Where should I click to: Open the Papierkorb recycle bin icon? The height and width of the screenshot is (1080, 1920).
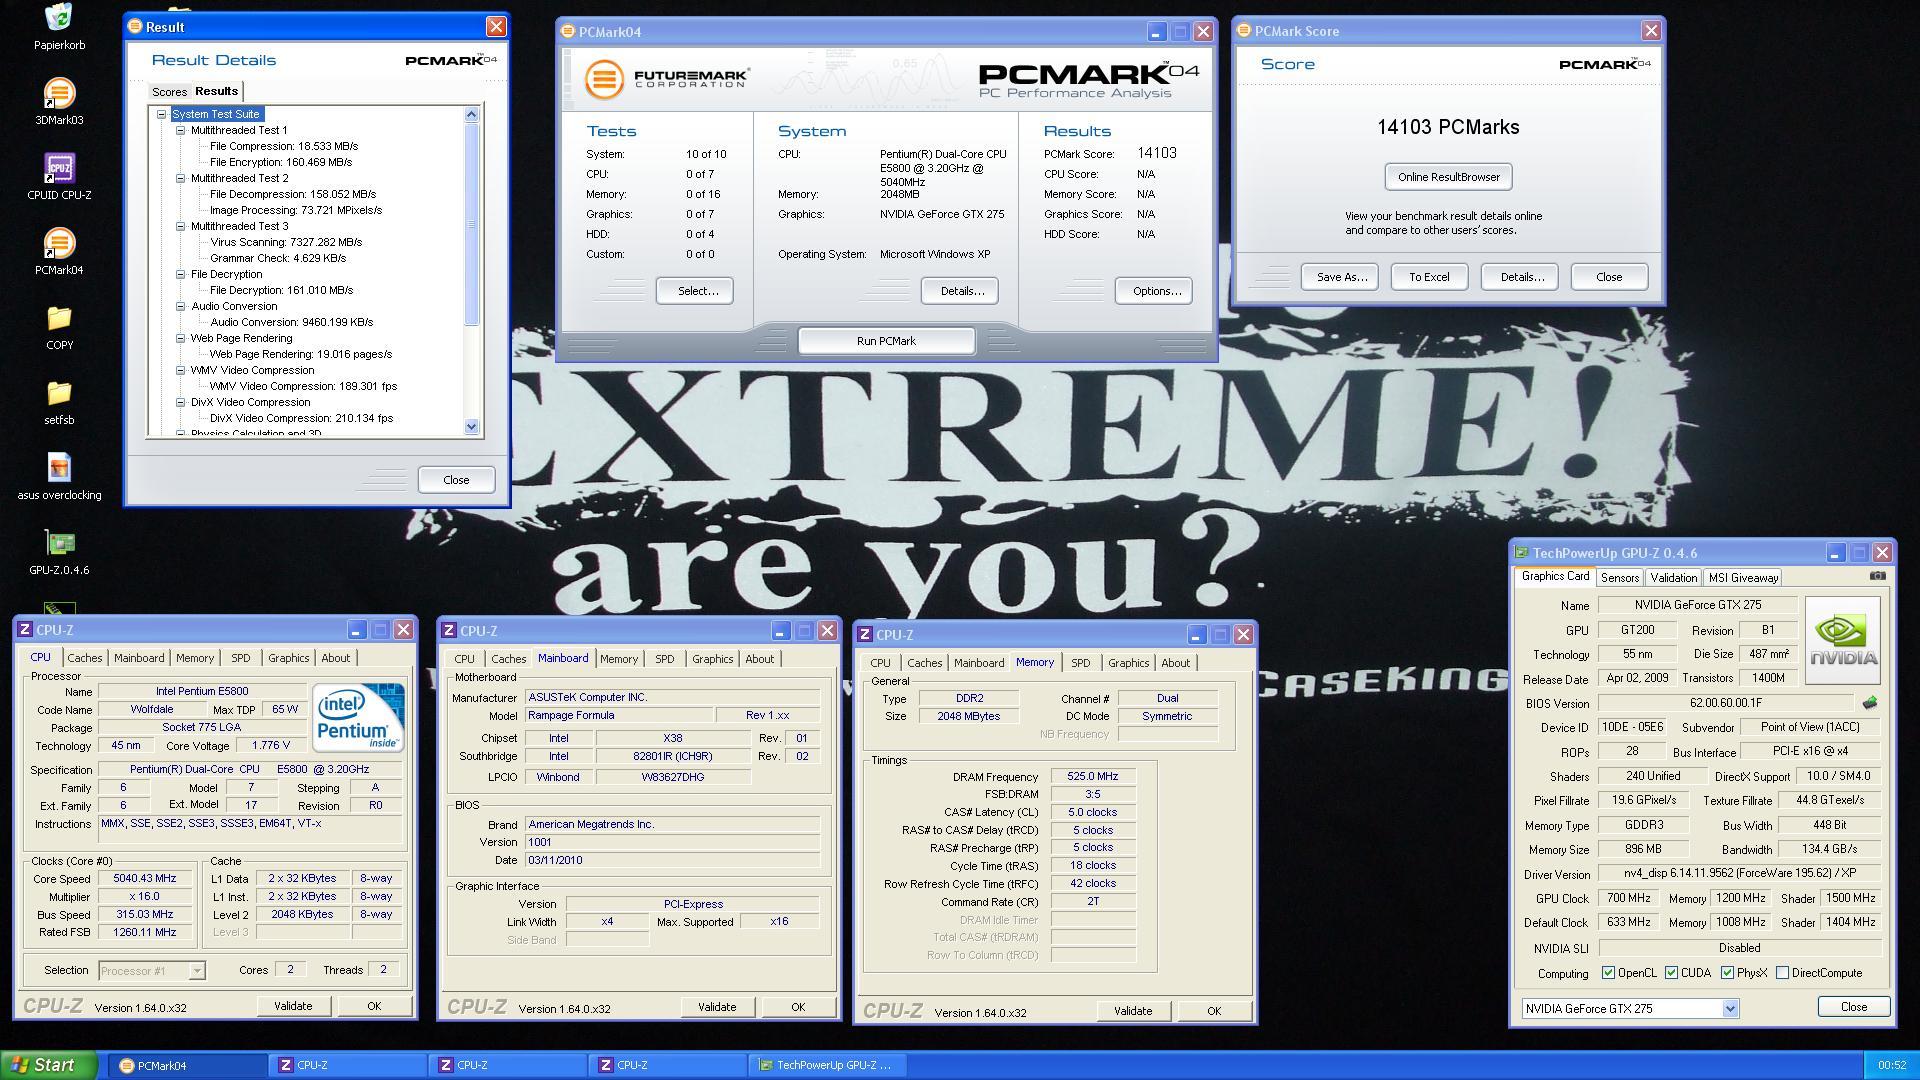pyautogui.click(x=59, y=18)
